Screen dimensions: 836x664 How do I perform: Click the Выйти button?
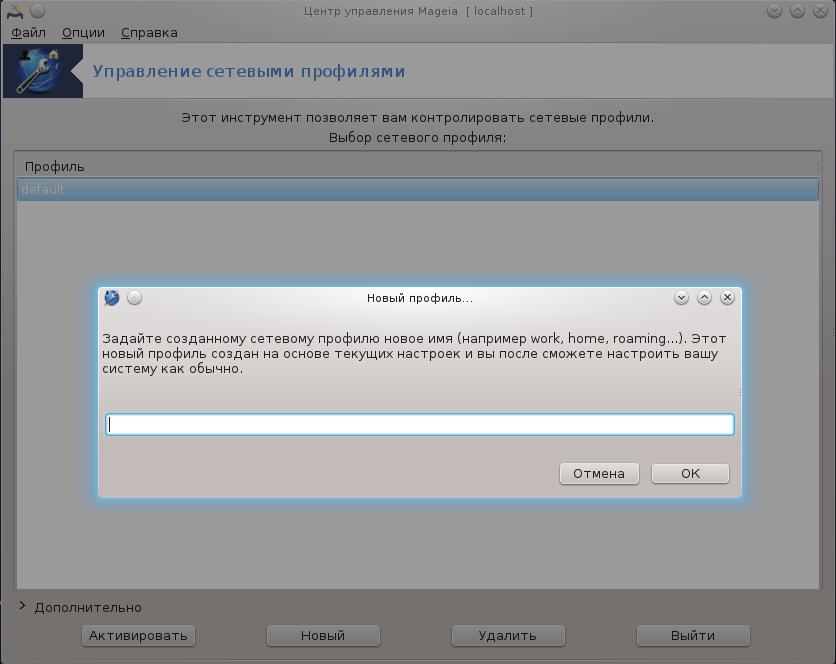tap(693, 636)
